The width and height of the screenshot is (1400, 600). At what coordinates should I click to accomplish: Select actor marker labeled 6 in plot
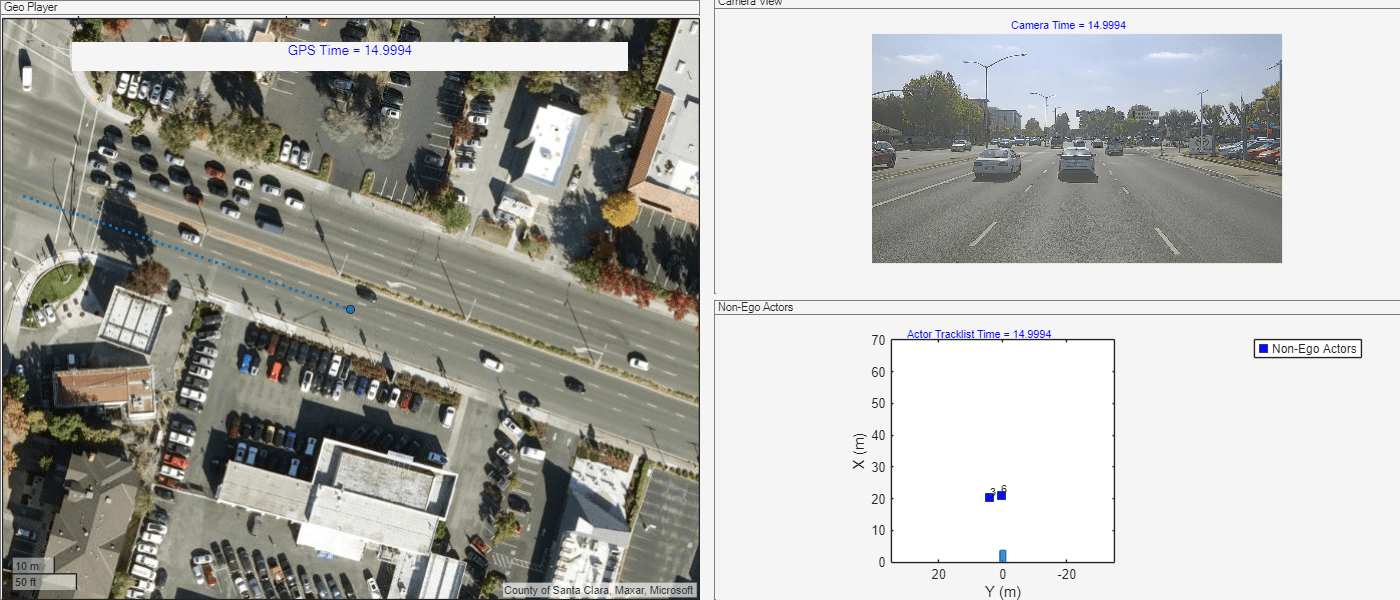(x=1001, y=495)
